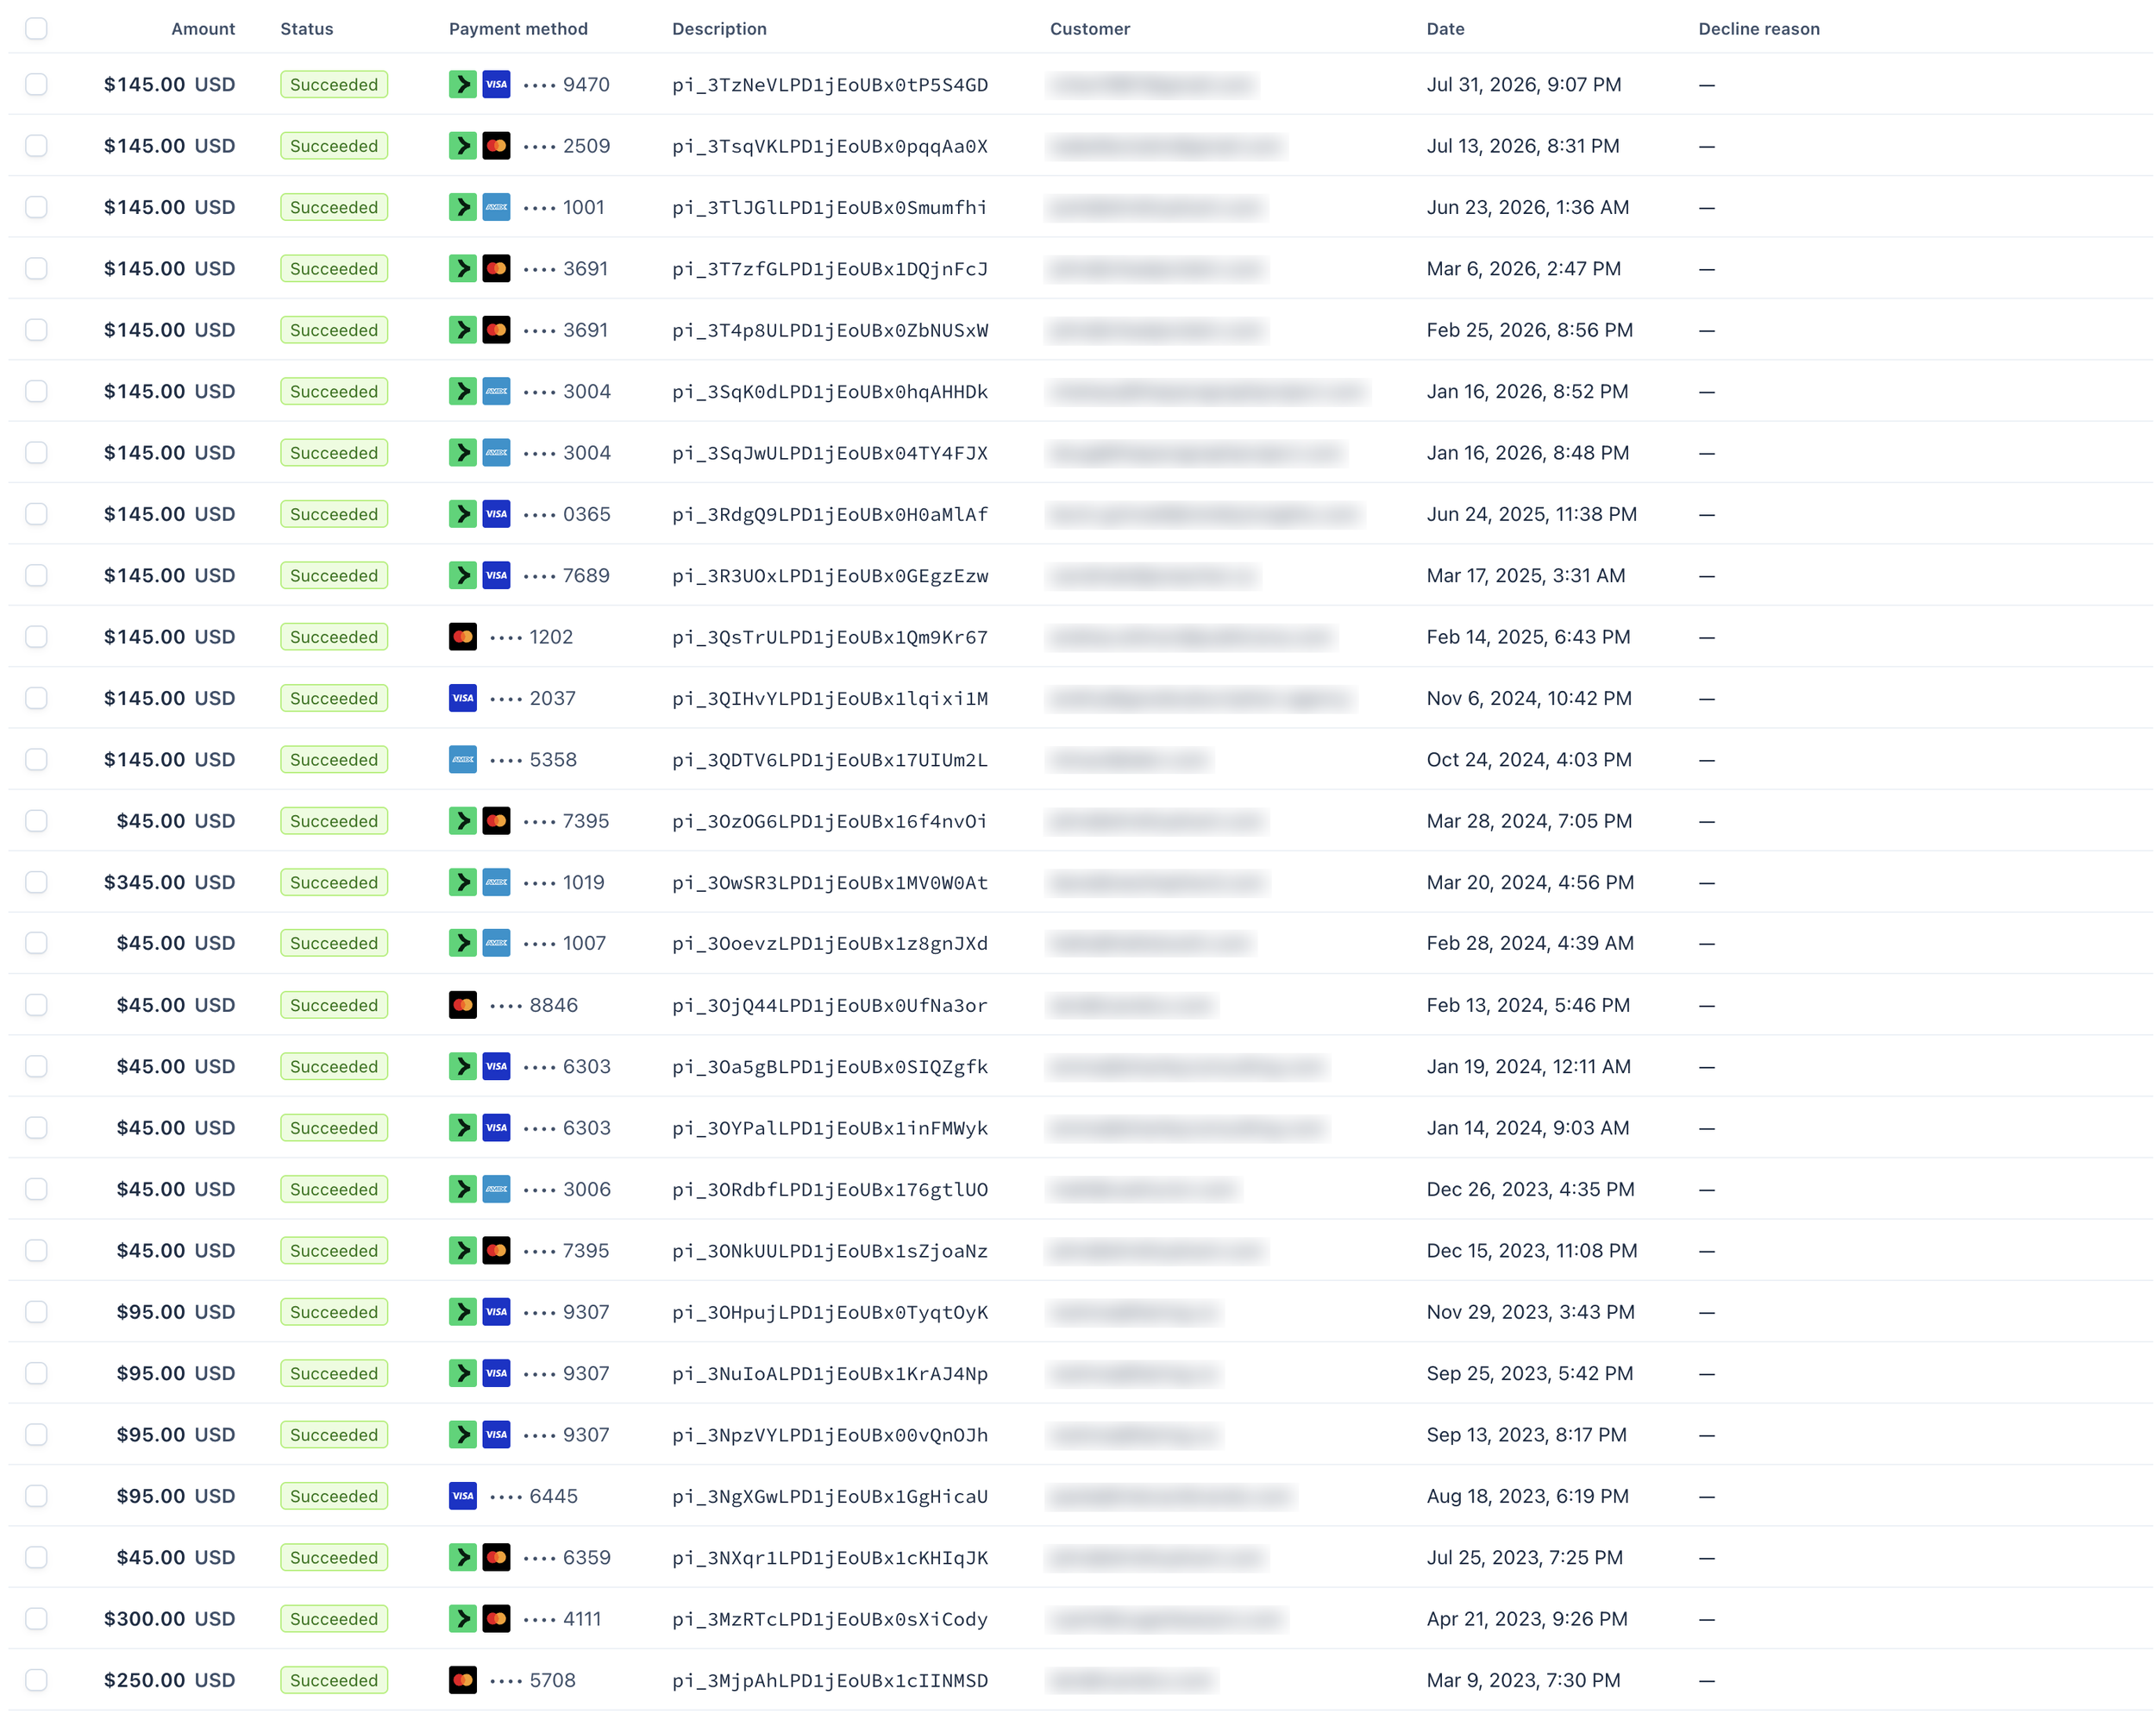Click the Mastercard icon on Mar 6, 2026 row
This screenshot has height=1714, width=2156.
pos(496,268)
